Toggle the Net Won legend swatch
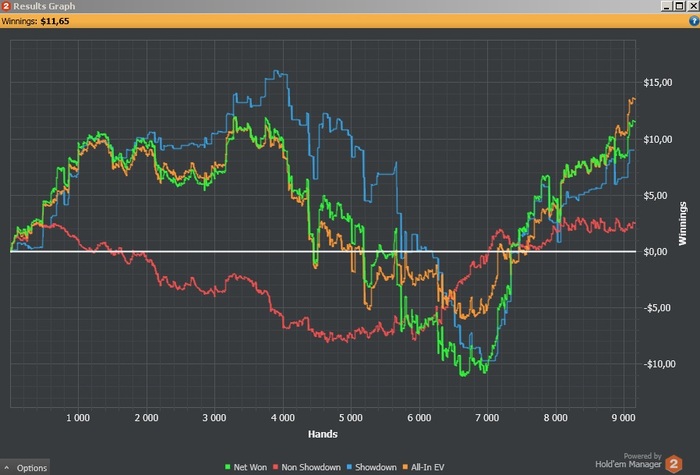 coord(228,467)
